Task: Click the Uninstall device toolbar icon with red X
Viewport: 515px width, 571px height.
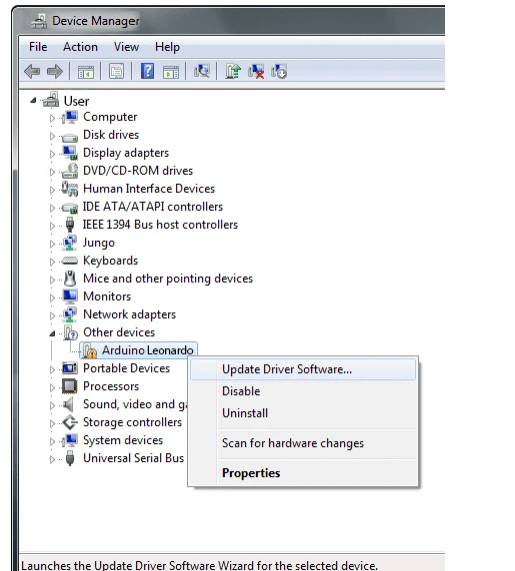Action: click(x=256, y=71)
